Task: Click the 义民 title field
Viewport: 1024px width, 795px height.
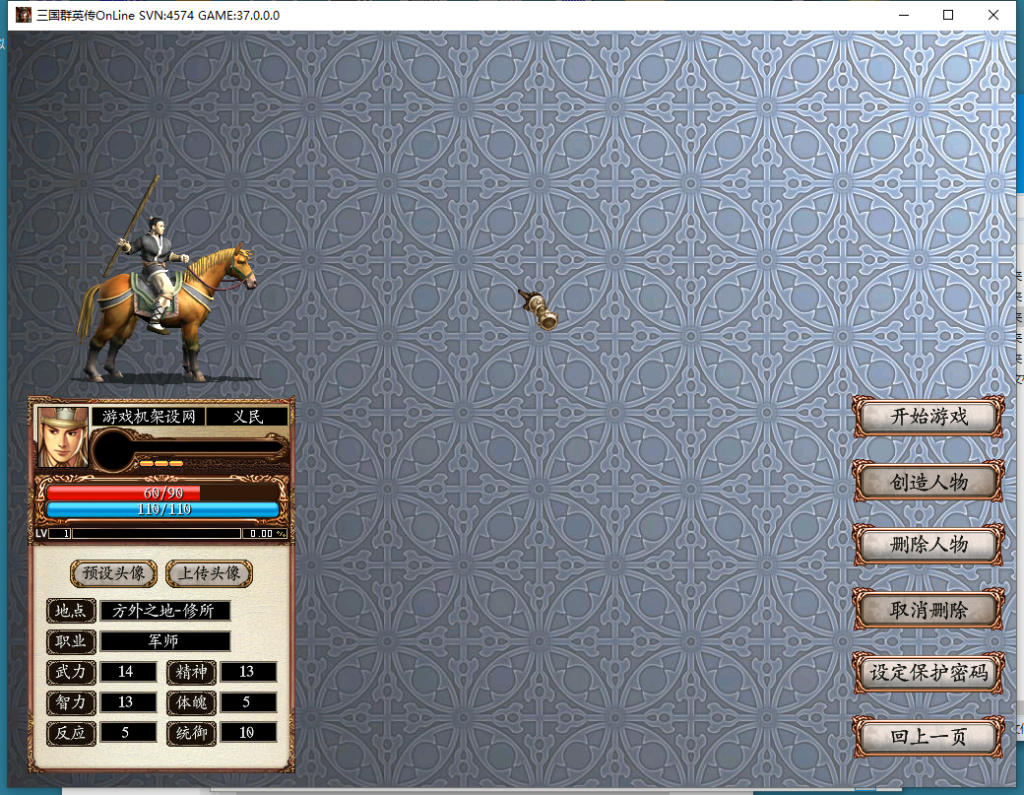Action: [248, 416]
